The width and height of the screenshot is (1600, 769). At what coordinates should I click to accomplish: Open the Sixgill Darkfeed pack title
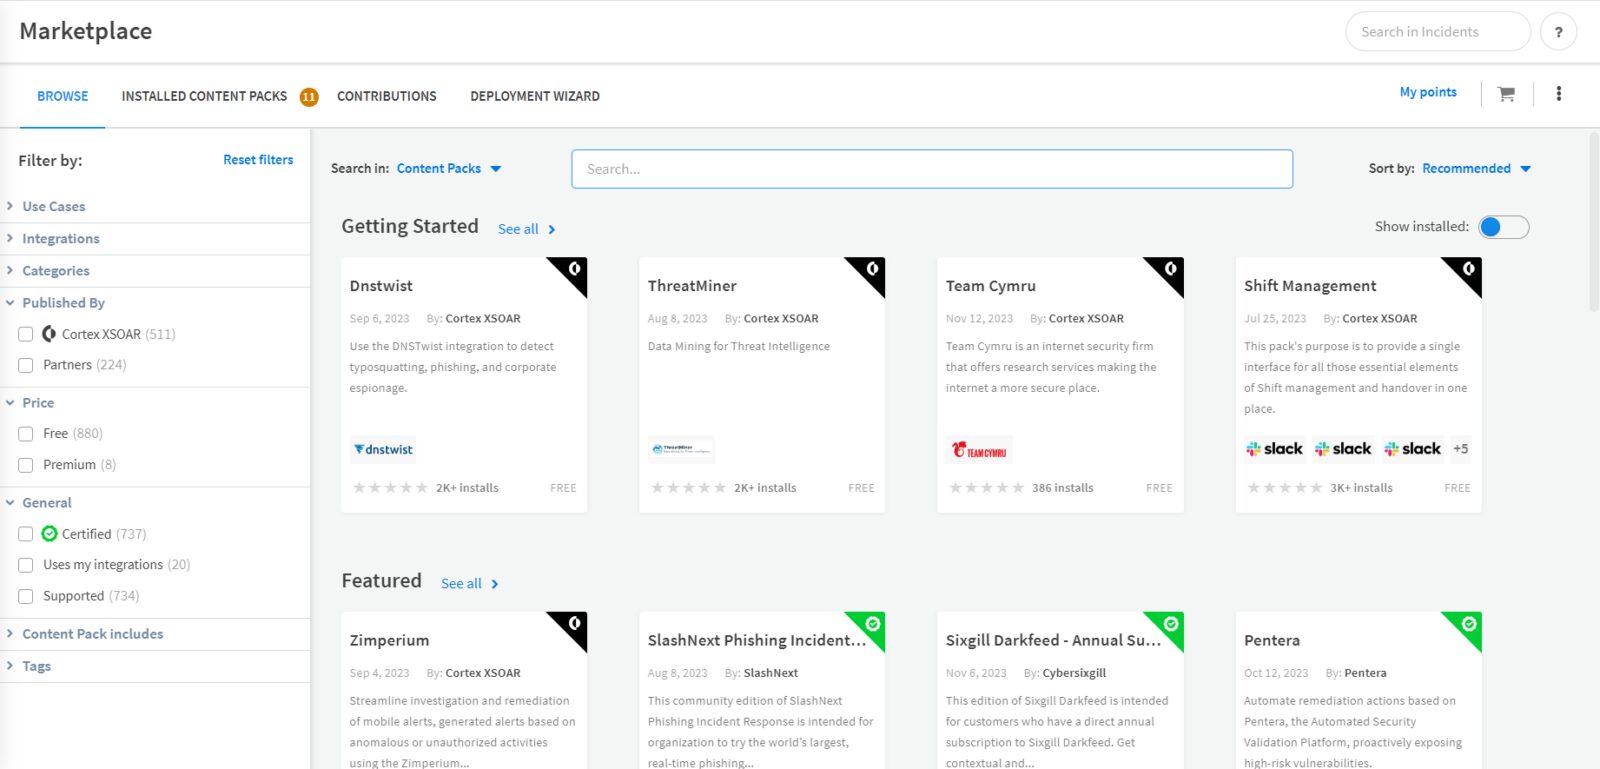1053,641
